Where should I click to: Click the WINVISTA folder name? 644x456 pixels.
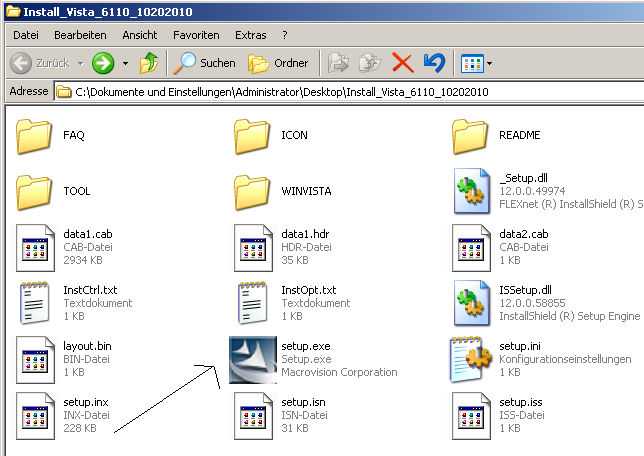pos(306,191)
